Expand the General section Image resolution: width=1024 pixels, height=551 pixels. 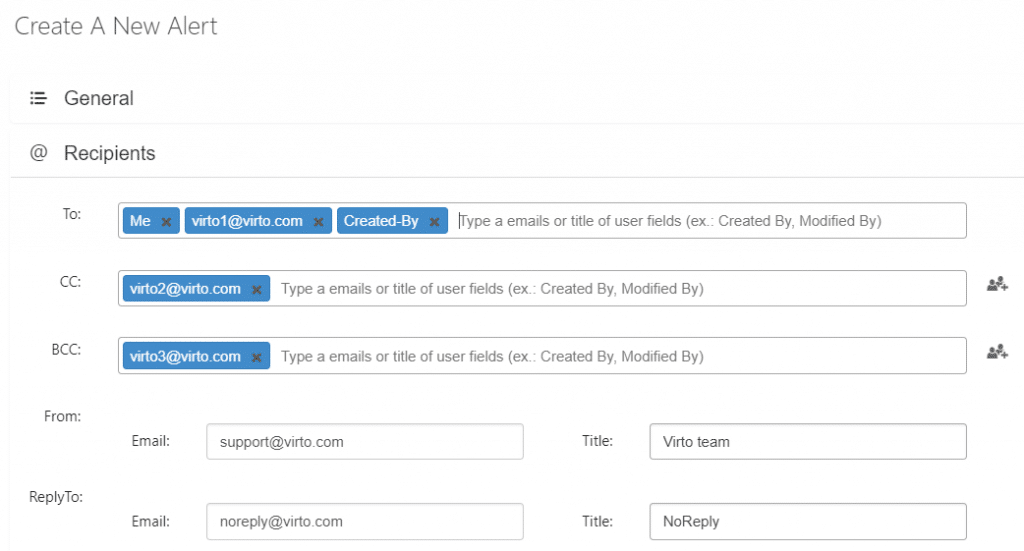[x=99, y=98]
